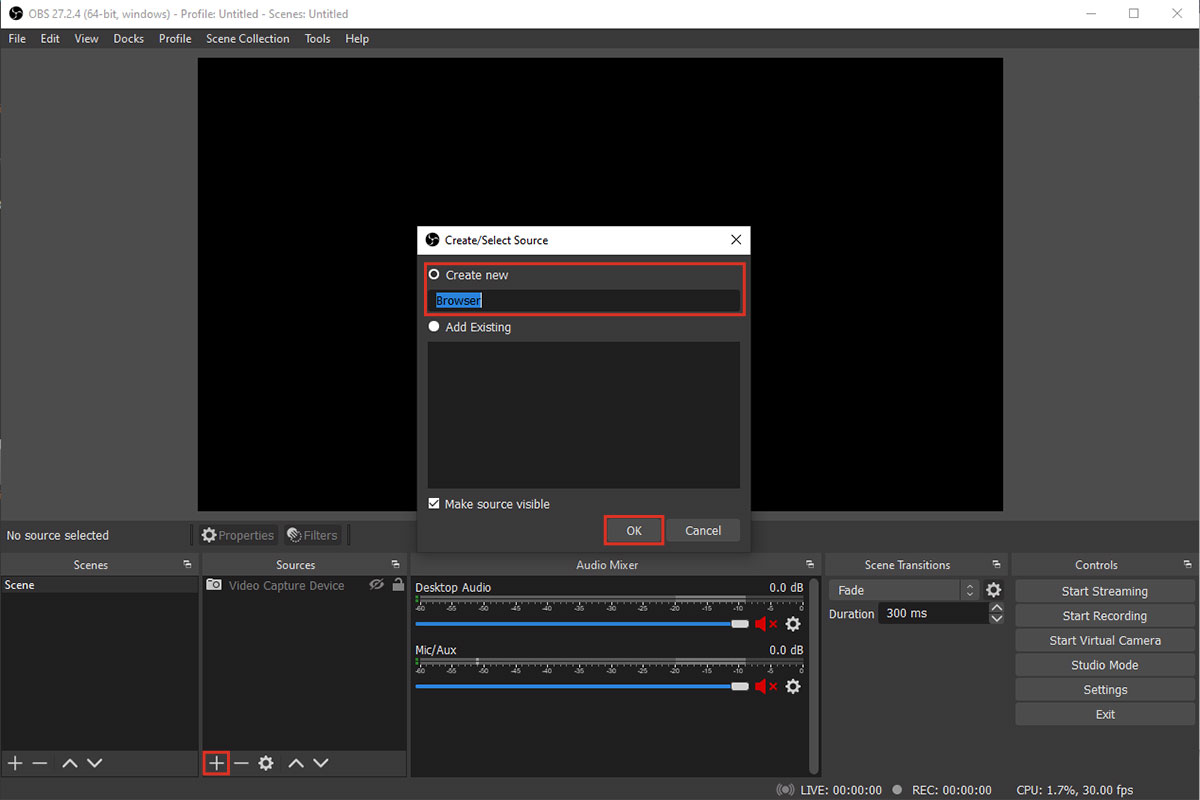This screenshot has width=1200, height=800.
Task: Toggle Video Capture Device visibility eye
Action: pyautogui.click(x=377, y=585)
